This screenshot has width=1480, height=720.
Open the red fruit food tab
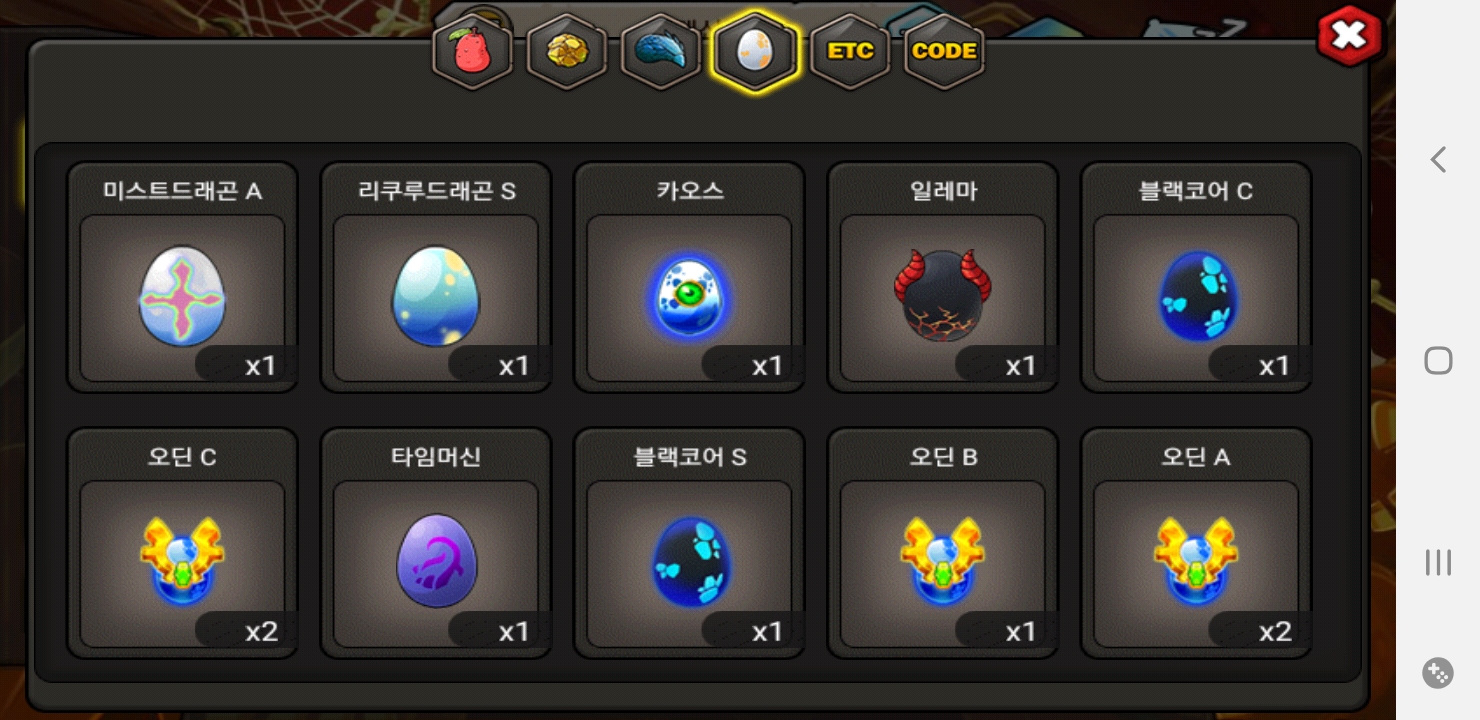coord(472,51)
